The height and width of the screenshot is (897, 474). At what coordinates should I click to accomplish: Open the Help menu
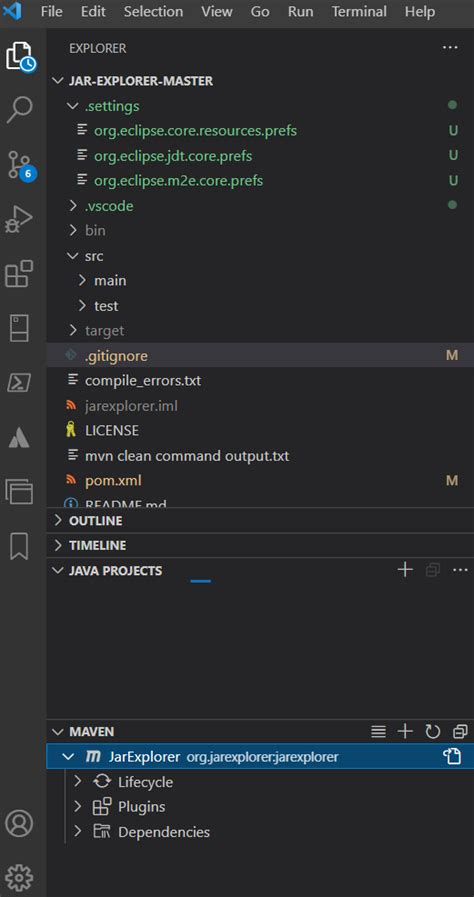[x=420, y=11]
